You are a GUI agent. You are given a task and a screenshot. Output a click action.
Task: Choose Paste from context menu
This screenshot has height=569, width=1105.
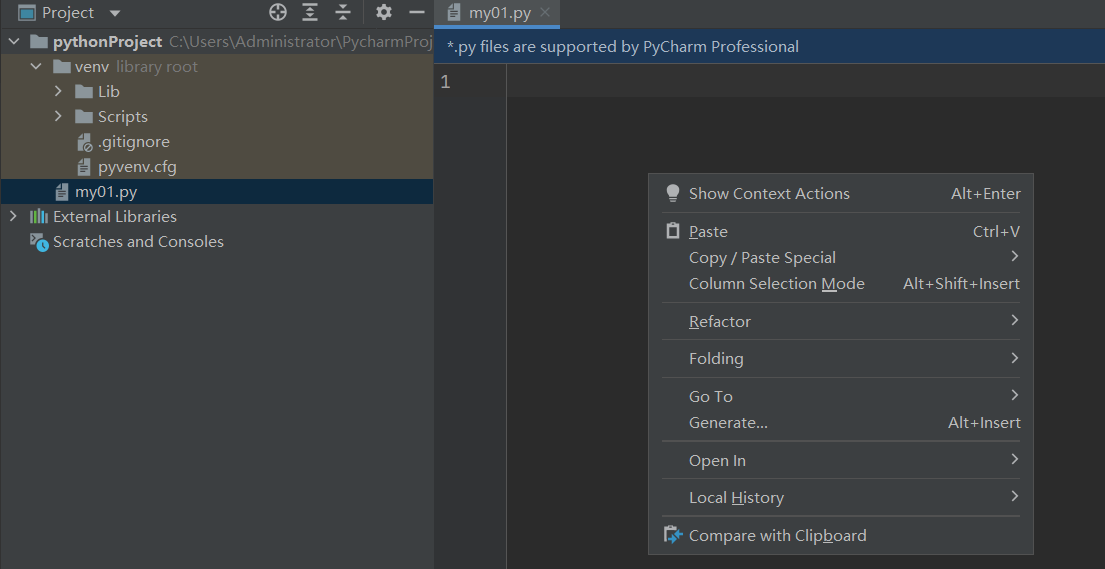click(x=841, y=231)
